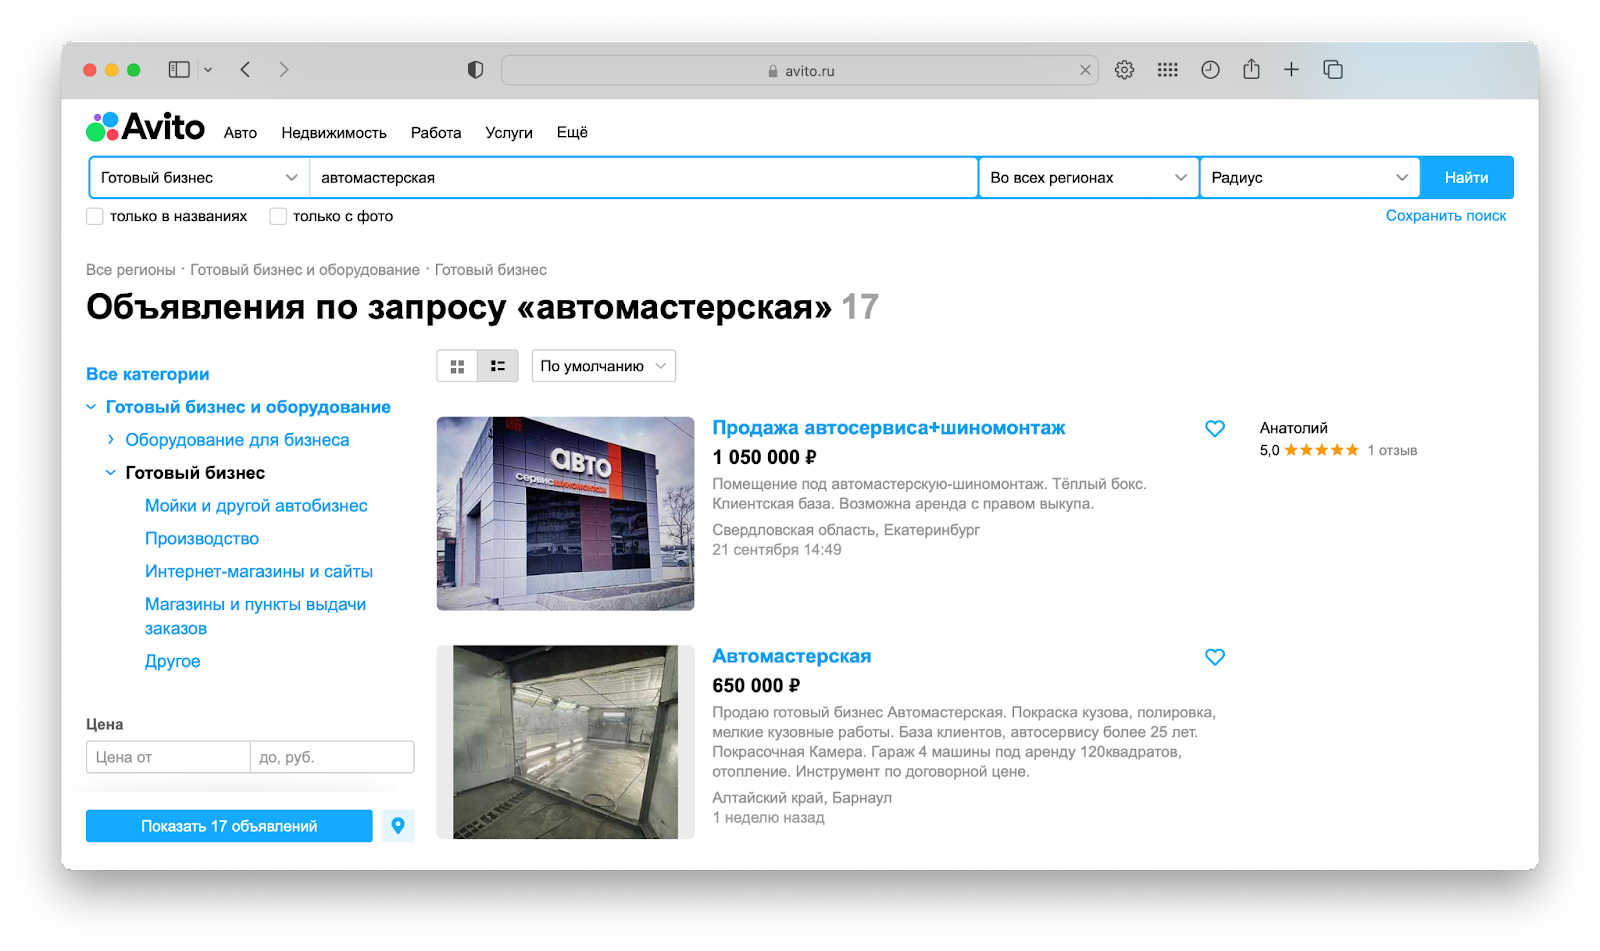Open browser privacy shield report
Image resolution: width=1600 pixels, height=951 pixels.
point(476,70)
